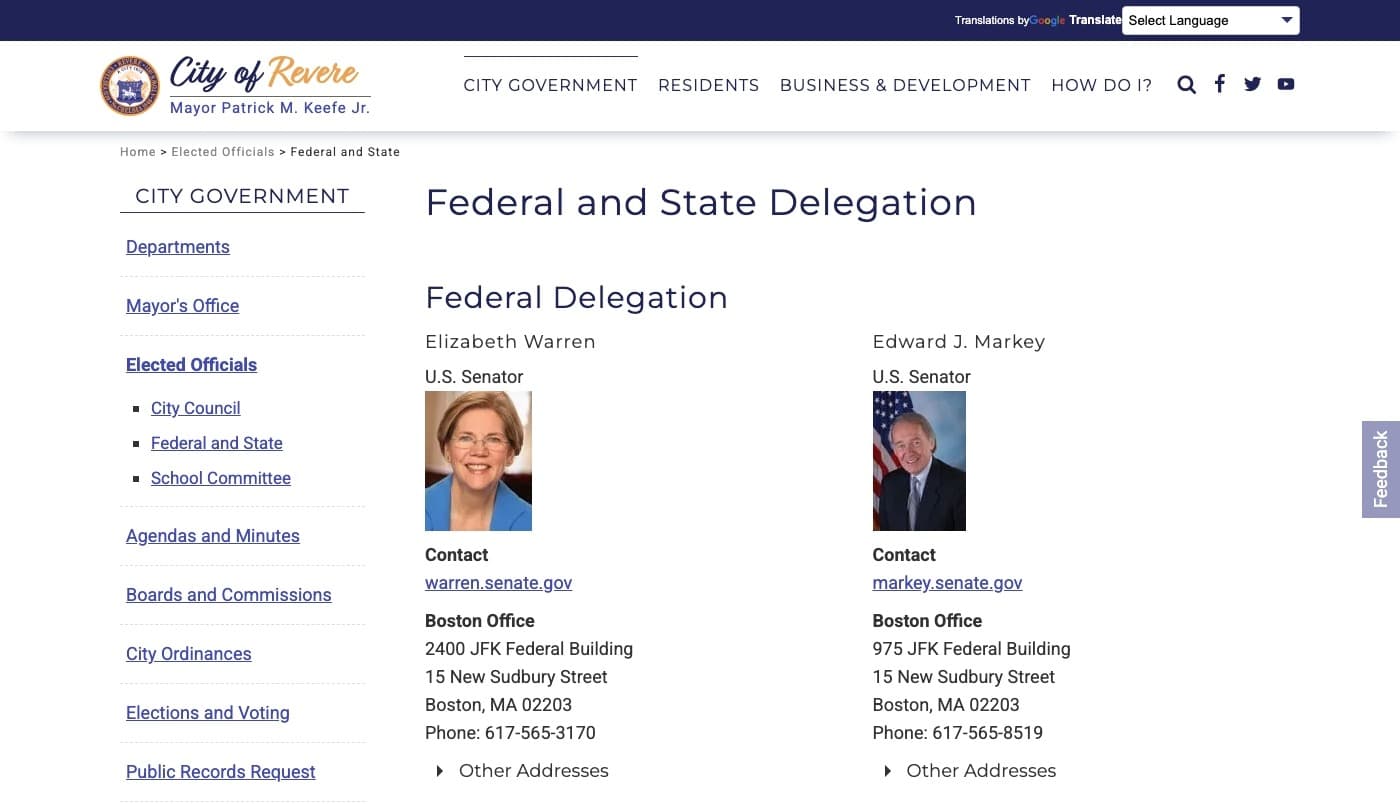Click the Feedback side tab
Screen dimensions: 1400x804
click(x=1380, y=469)
